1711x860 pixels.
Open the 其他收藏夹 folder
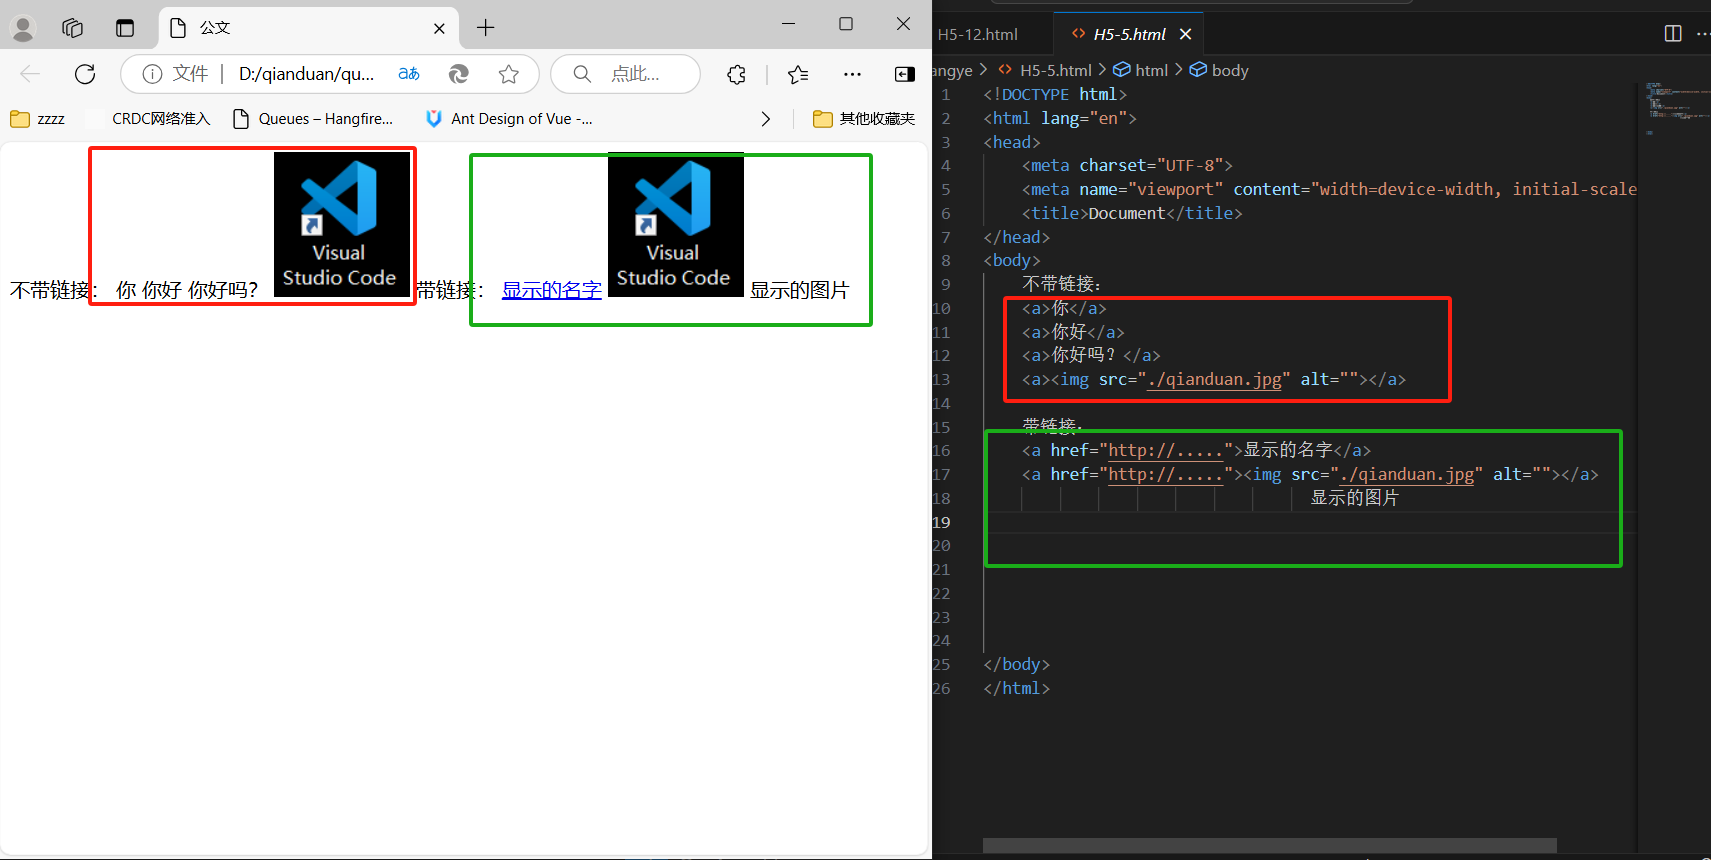tap(865, 119)
